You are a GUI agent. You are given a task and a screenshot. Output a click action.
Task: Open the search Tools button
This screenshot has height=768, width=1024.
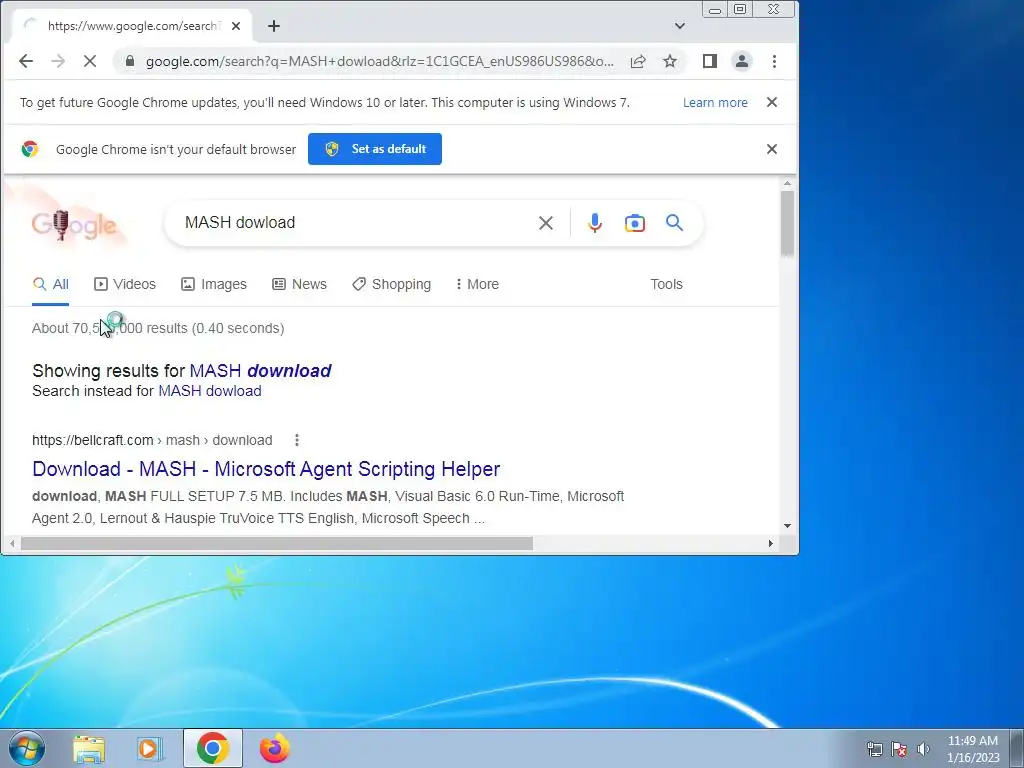pyautogui.click(x=666, y=284)
